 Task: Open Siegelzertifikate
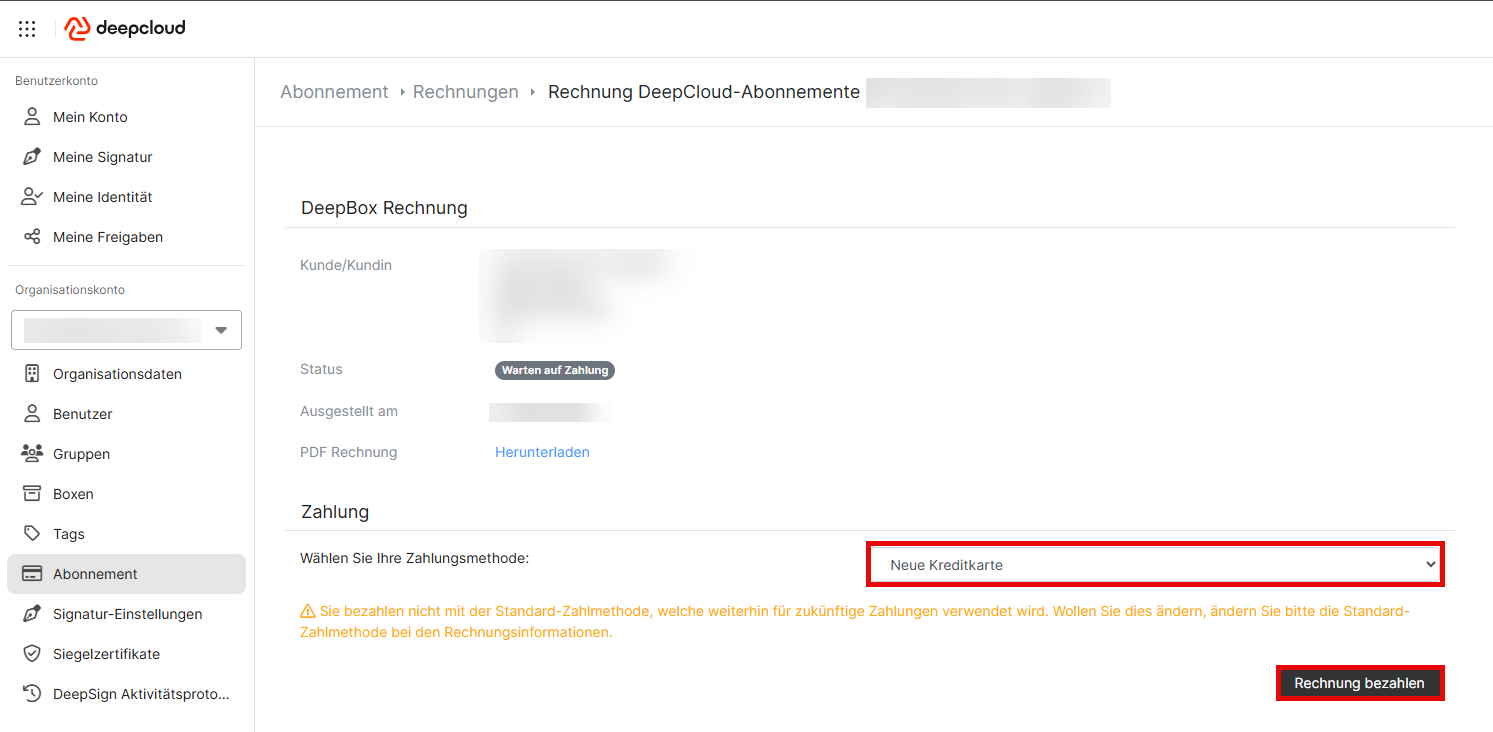tap(126, 654)
